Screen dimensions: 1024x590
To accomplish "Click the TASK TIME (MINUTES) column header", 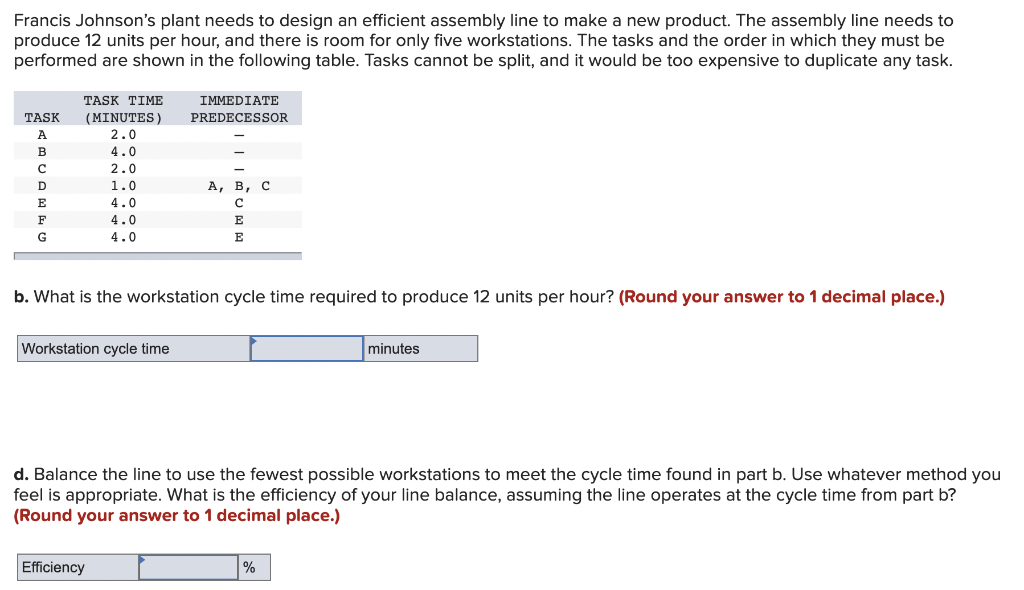I will (x=123, y=109).
